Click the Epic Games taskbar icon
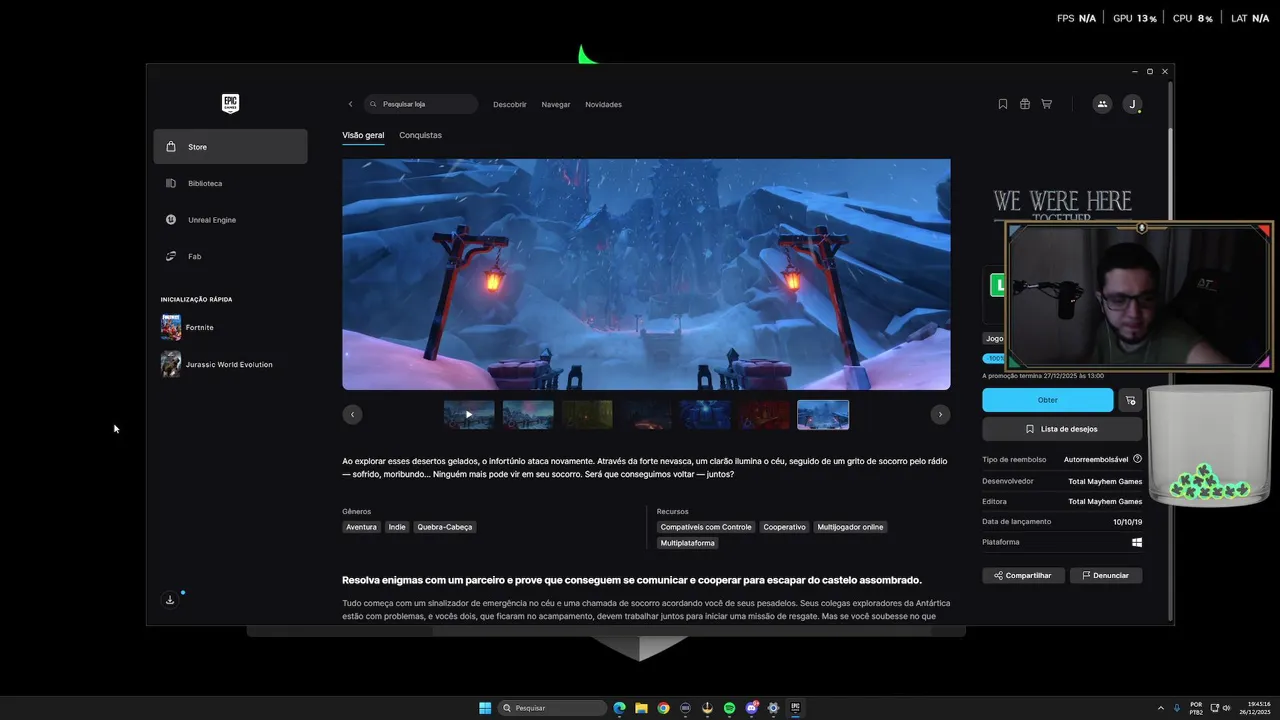The image size is (1280, 720). tap(795, 708)
